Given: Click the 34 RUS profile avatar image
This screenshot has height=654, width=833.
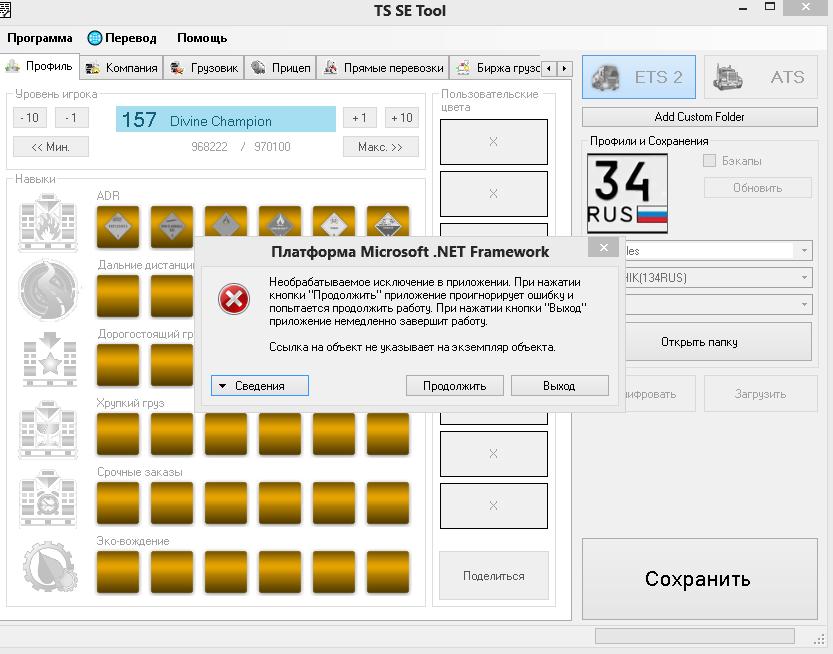Looking at the screenshot, I should point(627,193).
